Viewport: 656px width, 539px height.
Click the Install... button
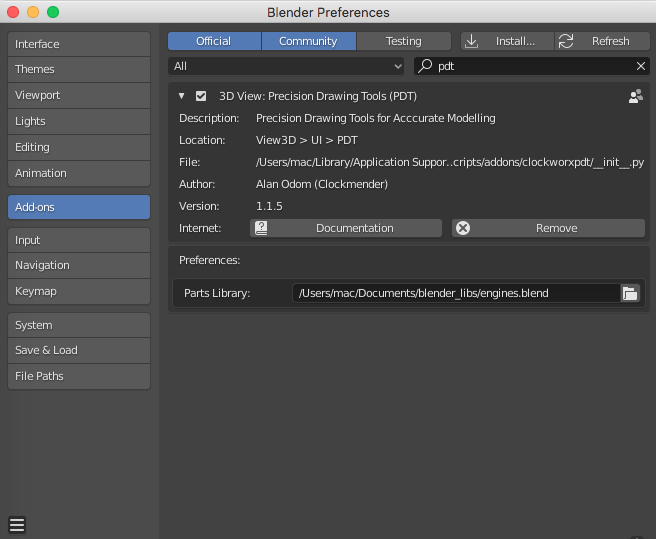point(507,41)
